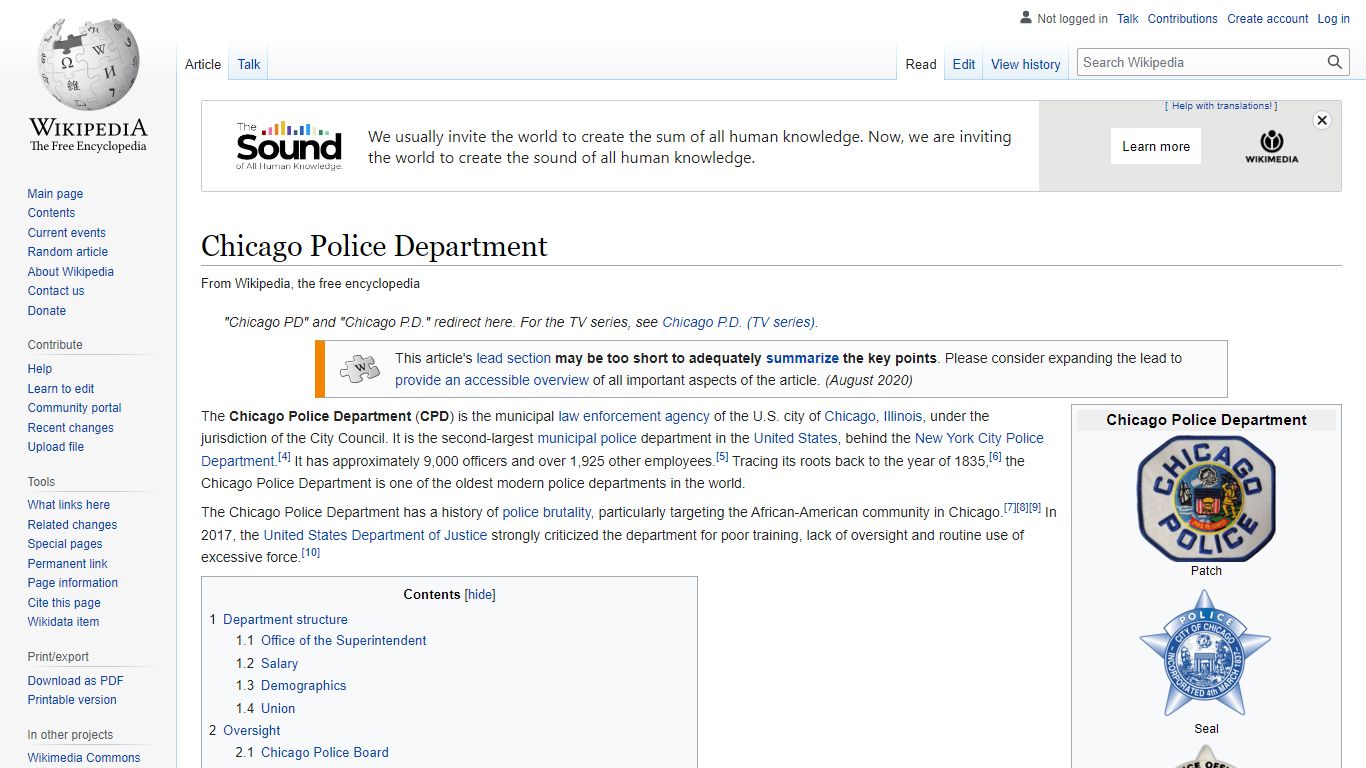
Task: Follow the police brutality link
Action: [547, 512]
